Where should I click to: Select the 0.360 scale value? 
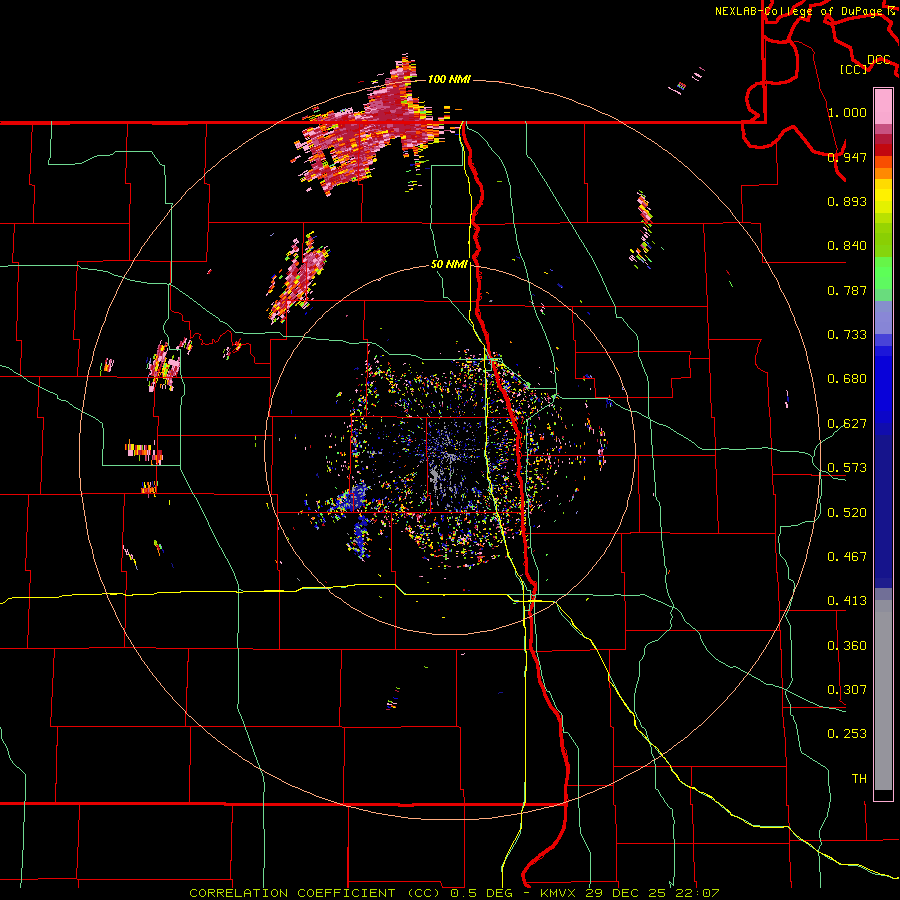pos(847,646)
